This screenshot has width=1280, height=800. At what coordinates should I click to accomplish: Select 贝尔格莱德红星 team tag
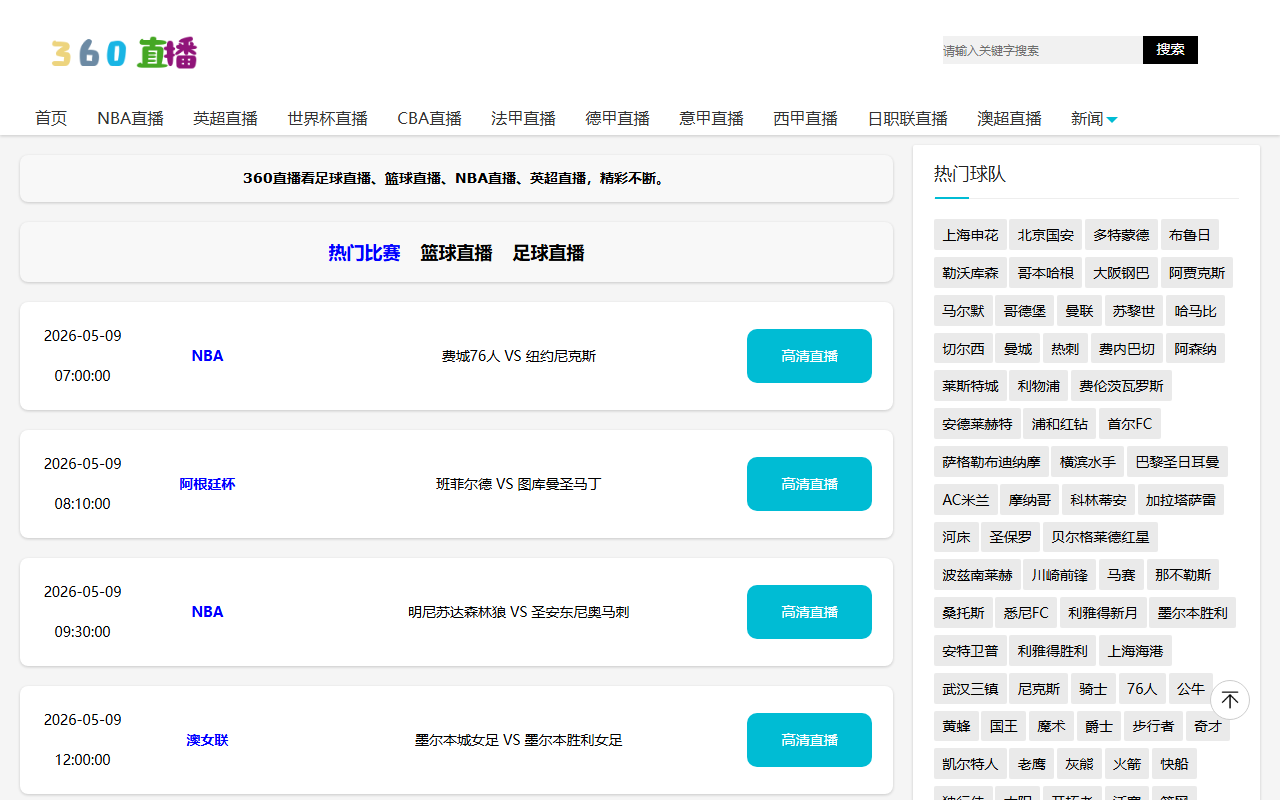pos(1100,537)
